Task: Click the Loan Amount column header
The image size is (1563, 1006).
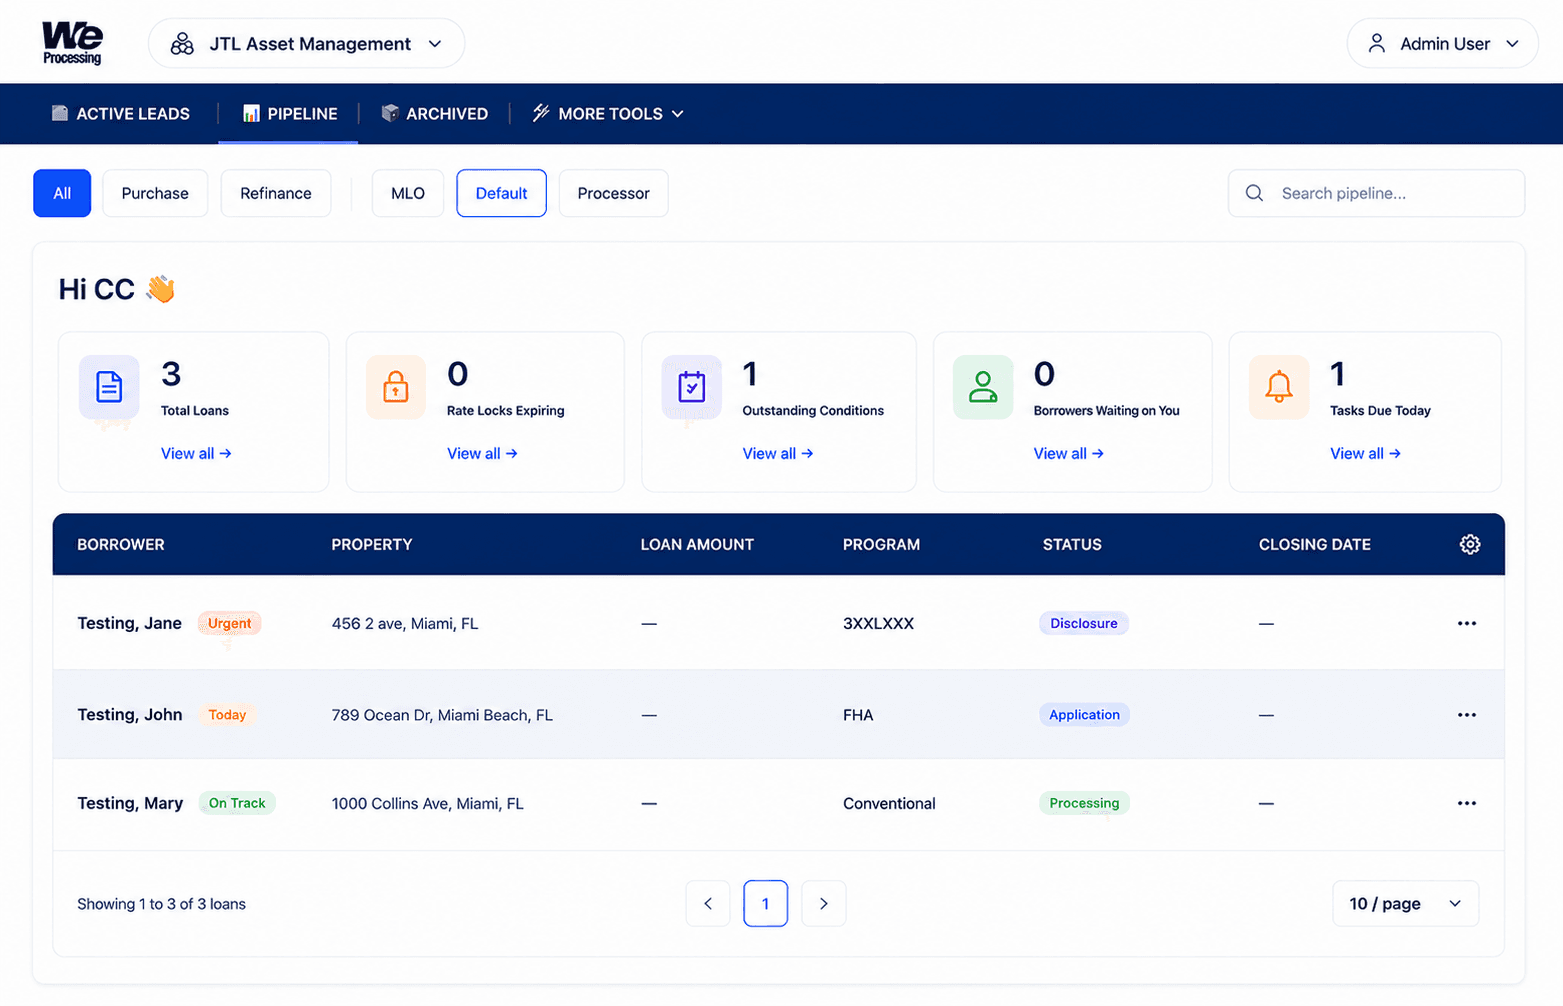Action: pos(697,545)
